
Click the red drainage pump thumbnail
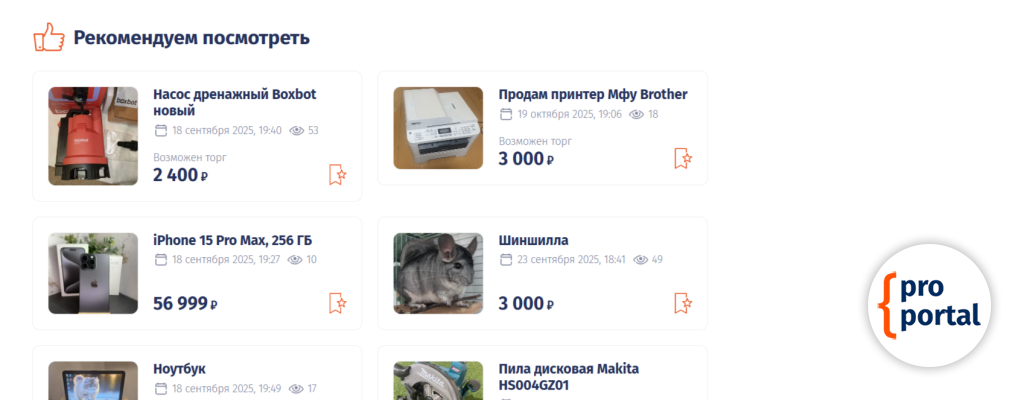[x=93, y=136]
